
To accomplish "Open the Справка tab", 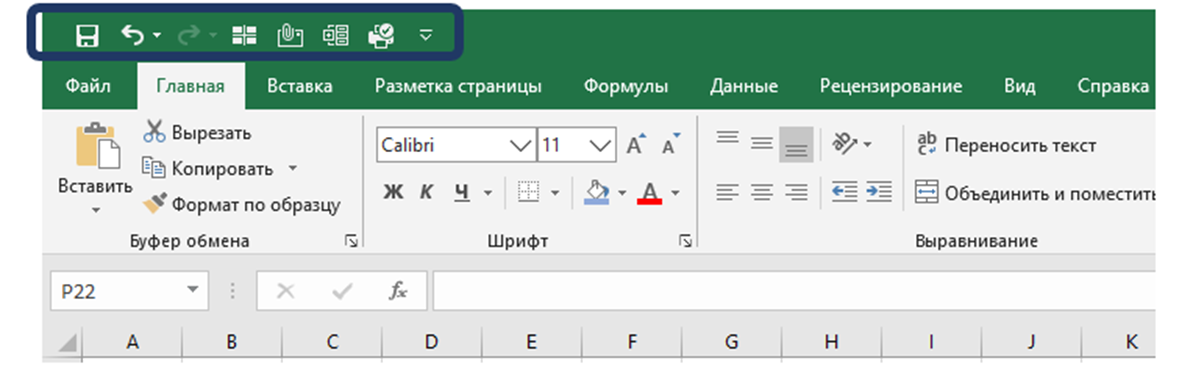I will click(1113, 86).
